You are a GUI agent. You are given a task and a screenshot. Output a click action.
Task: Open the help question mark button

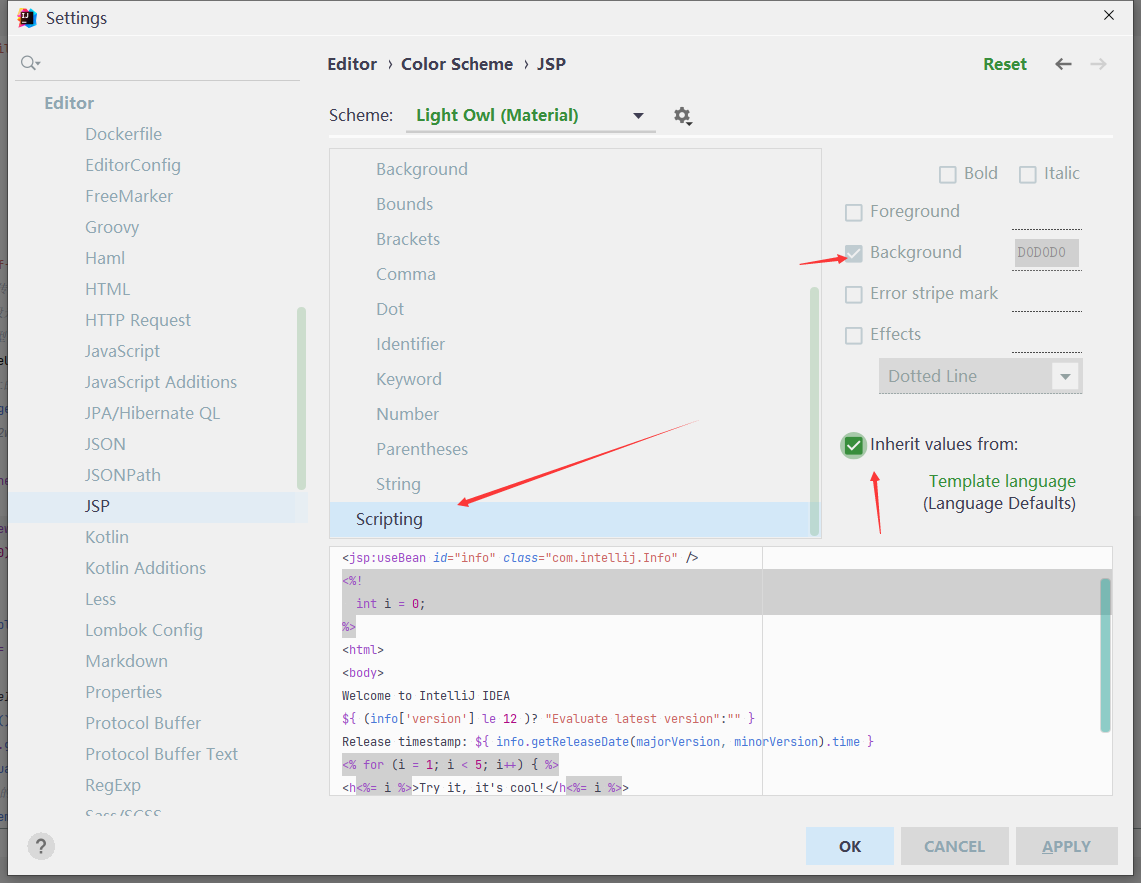[x=41, y=846]
